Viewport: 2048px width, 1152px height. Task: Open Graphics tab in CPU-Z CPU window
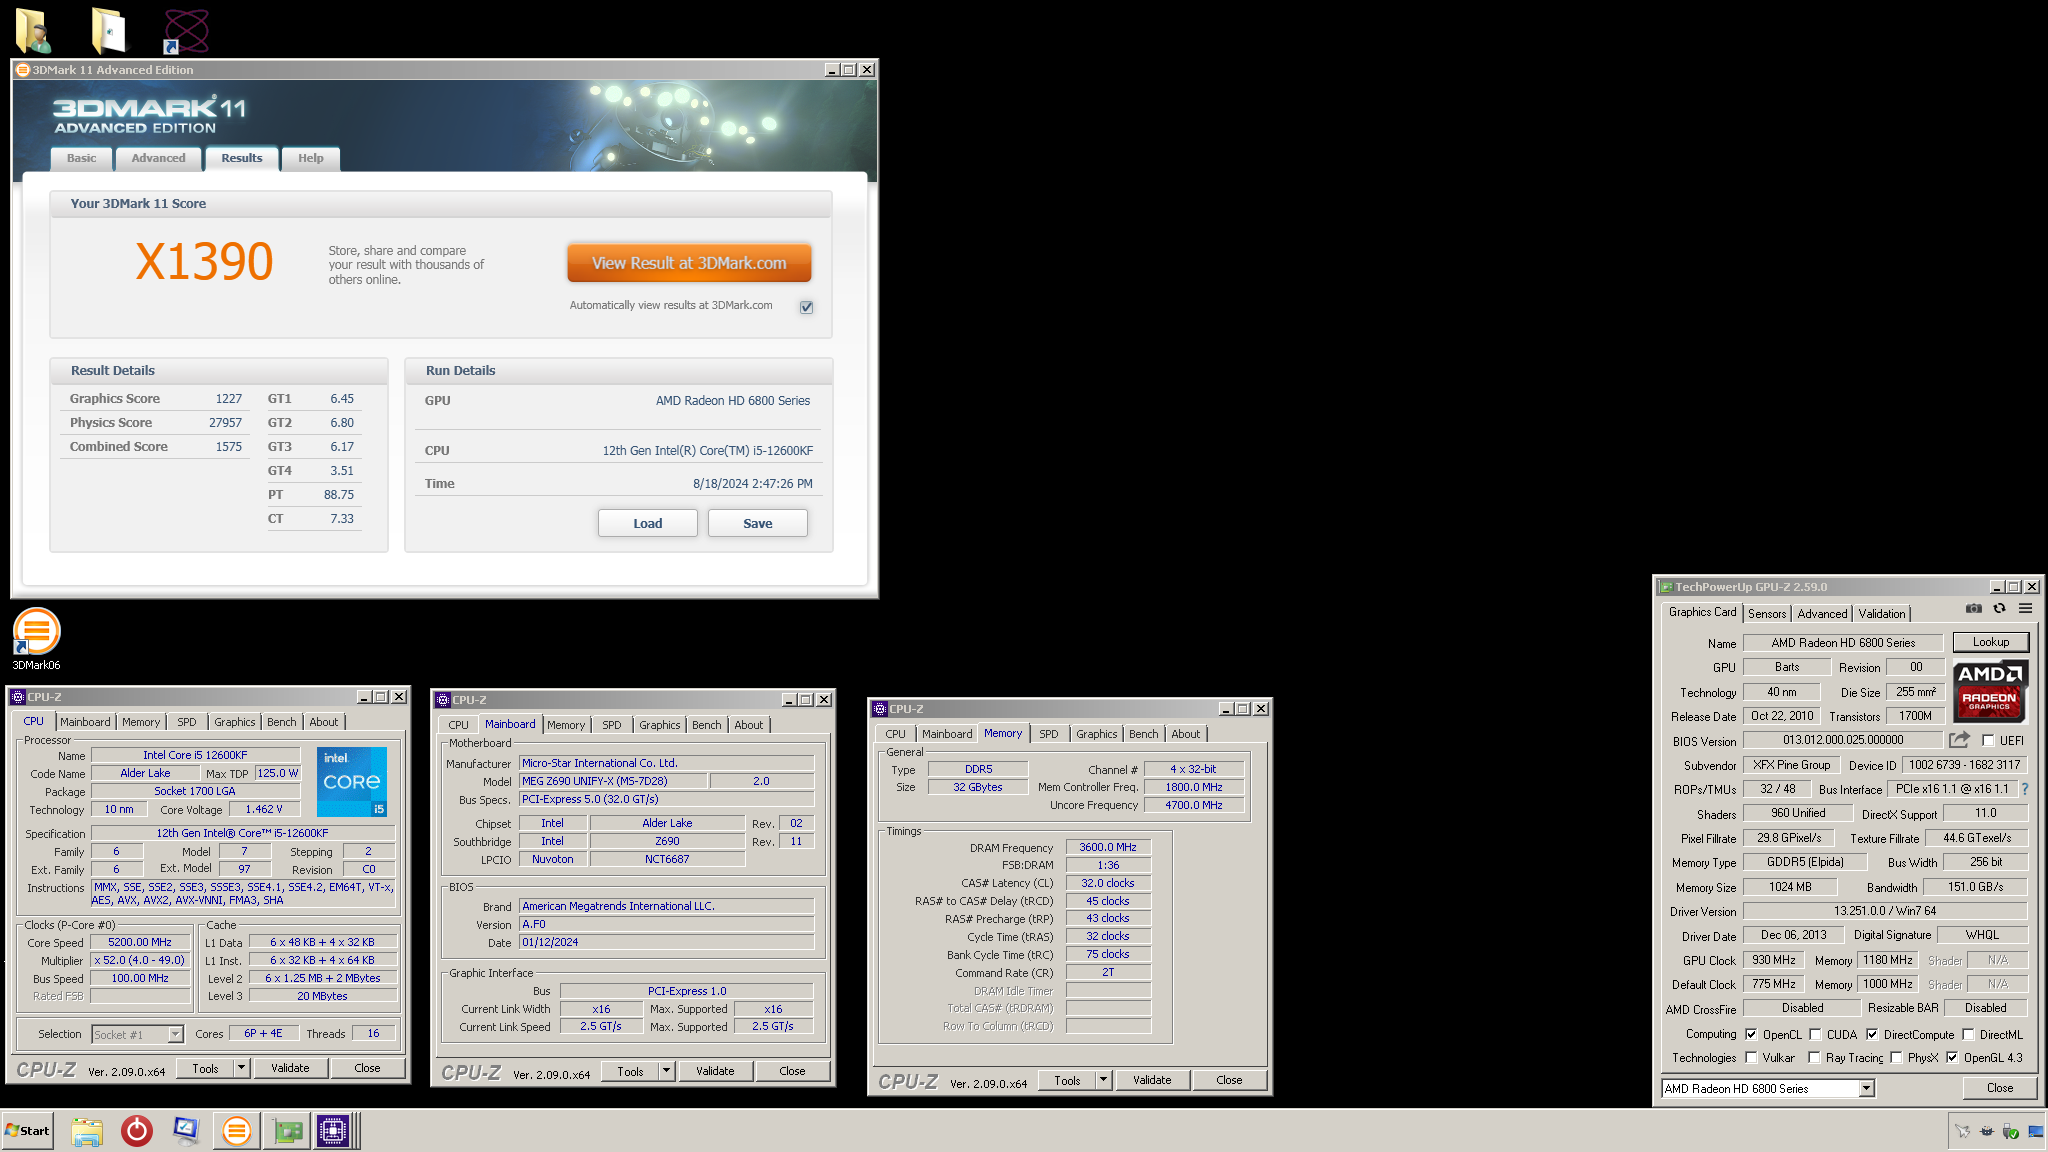[x=235, y=722]
